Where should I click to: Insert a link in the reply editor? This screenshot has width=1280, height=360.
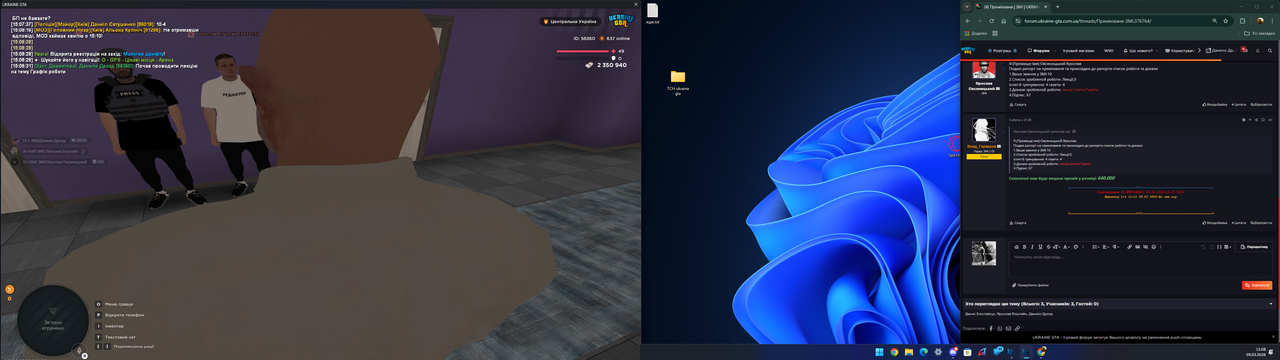click(x=1129, y=247)
